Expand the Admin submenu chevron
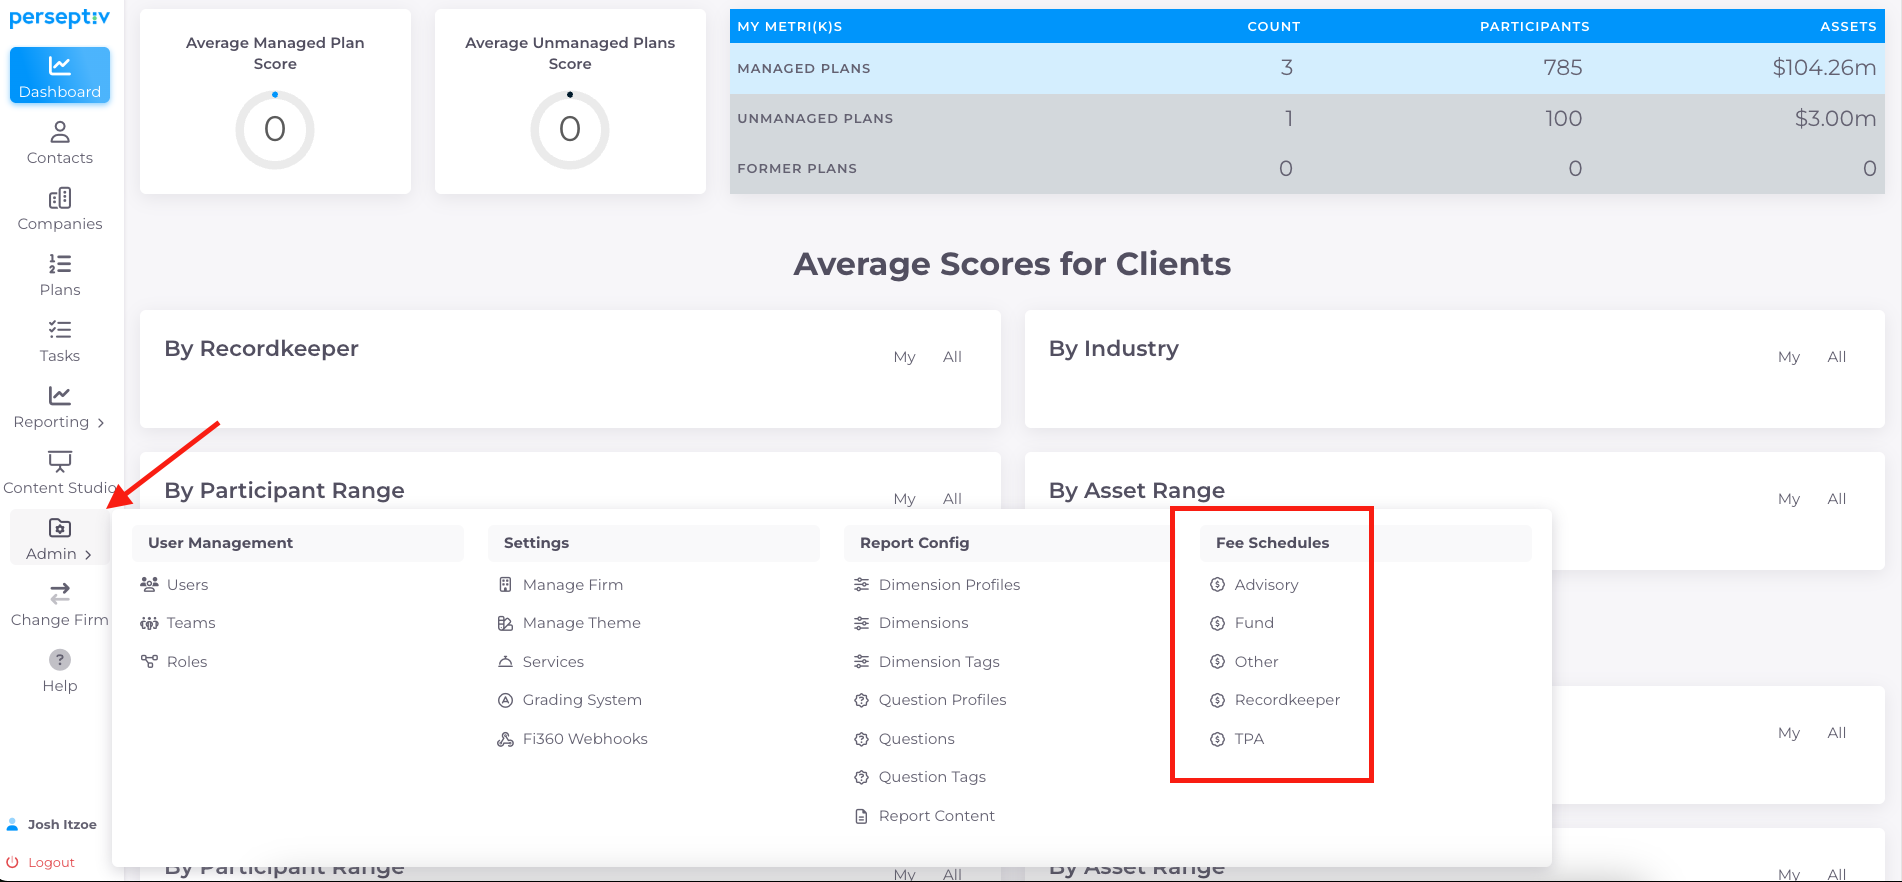Viewport: 1902px width, 882px height. [x=88, y=555]
